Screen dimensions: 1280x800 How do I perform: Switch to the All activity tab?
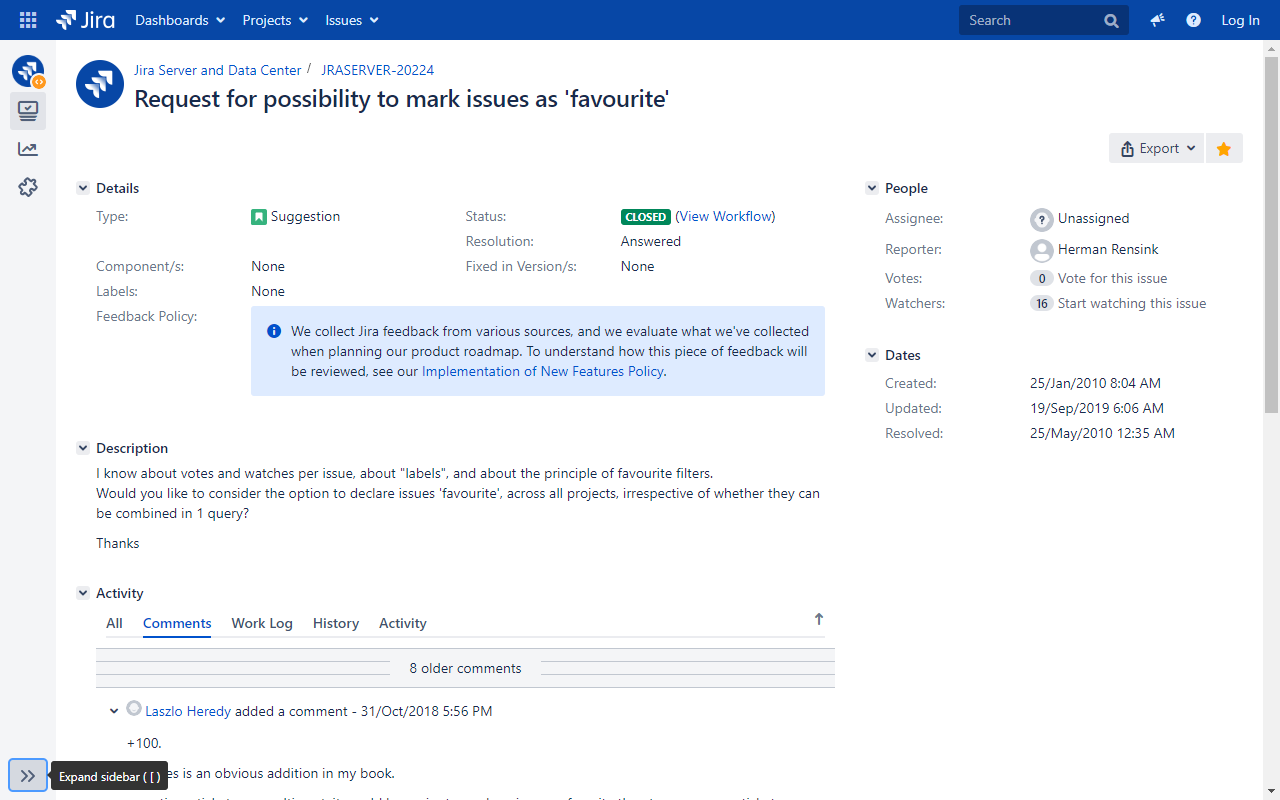click(115, 623)
